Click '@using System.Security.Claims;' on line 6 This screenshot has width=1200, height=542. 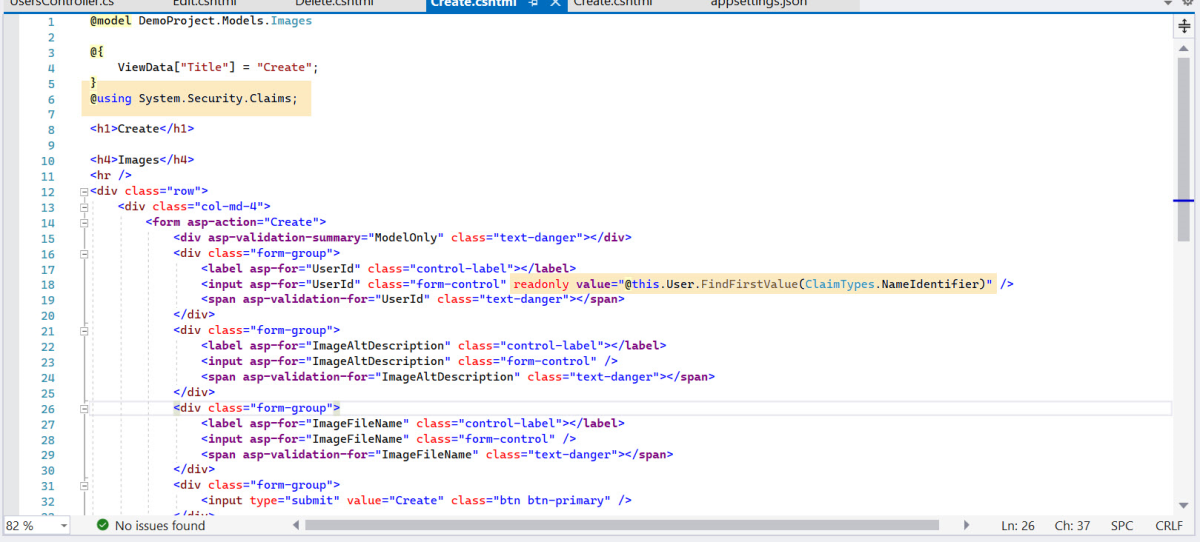pyautogui.click(x=193, y=99)
